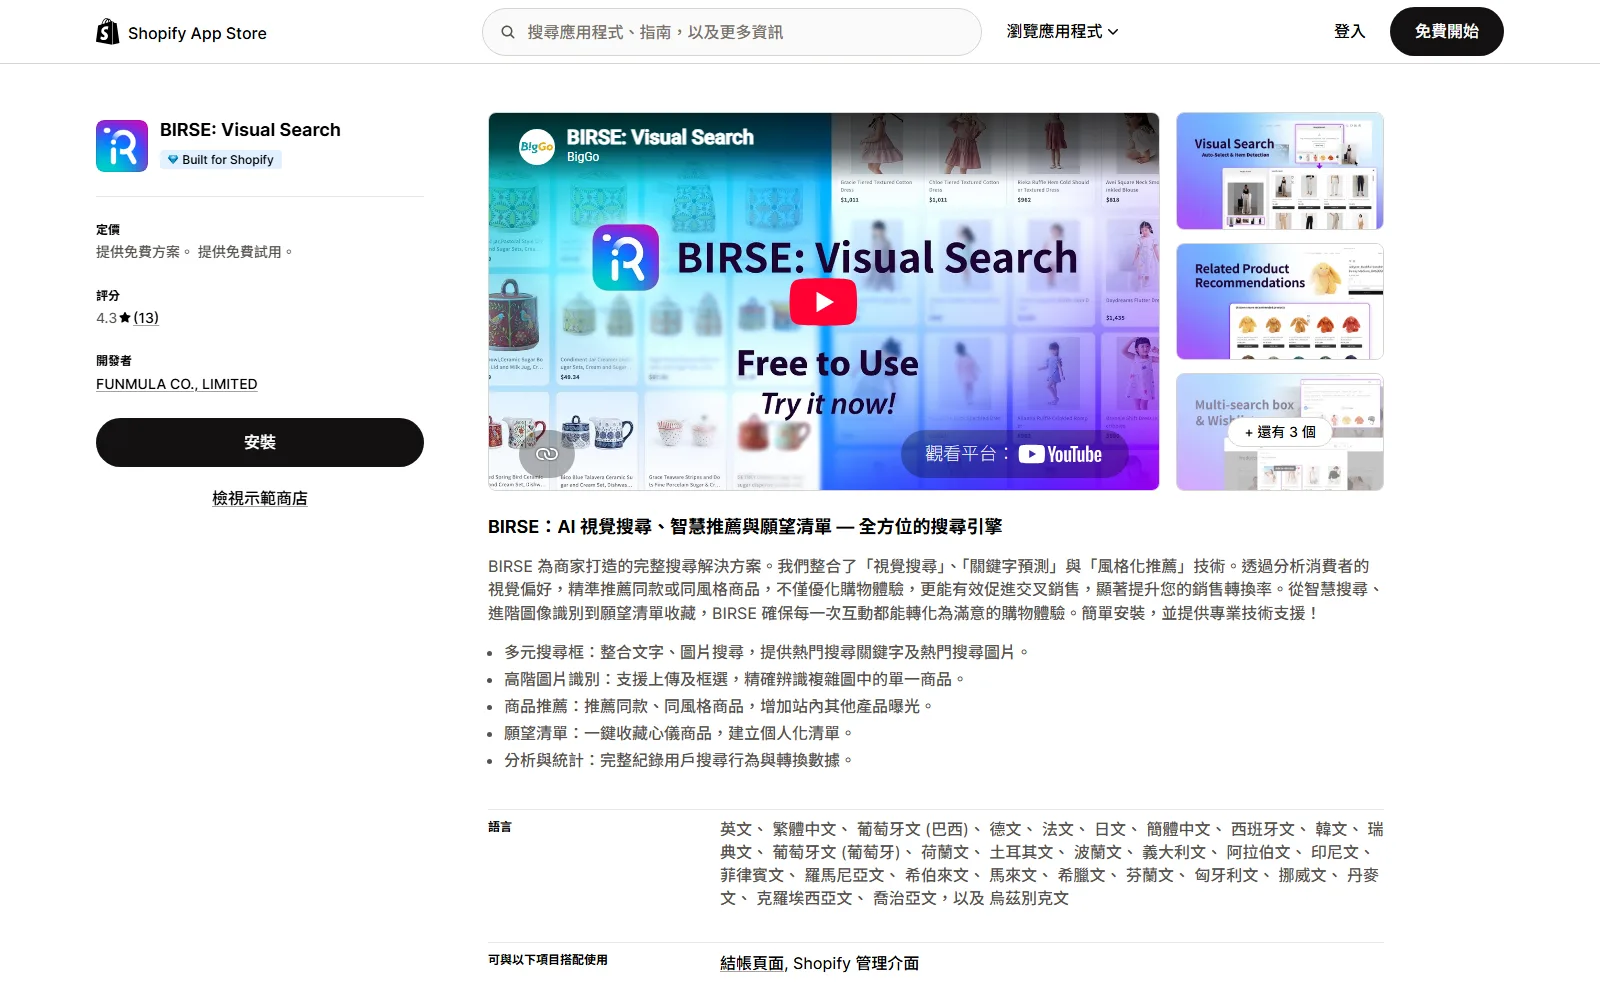The width and height of the screenshot is (1600, 1000).
Task: Click the 願望清單 bullet point text
Action: pos(680,733)
